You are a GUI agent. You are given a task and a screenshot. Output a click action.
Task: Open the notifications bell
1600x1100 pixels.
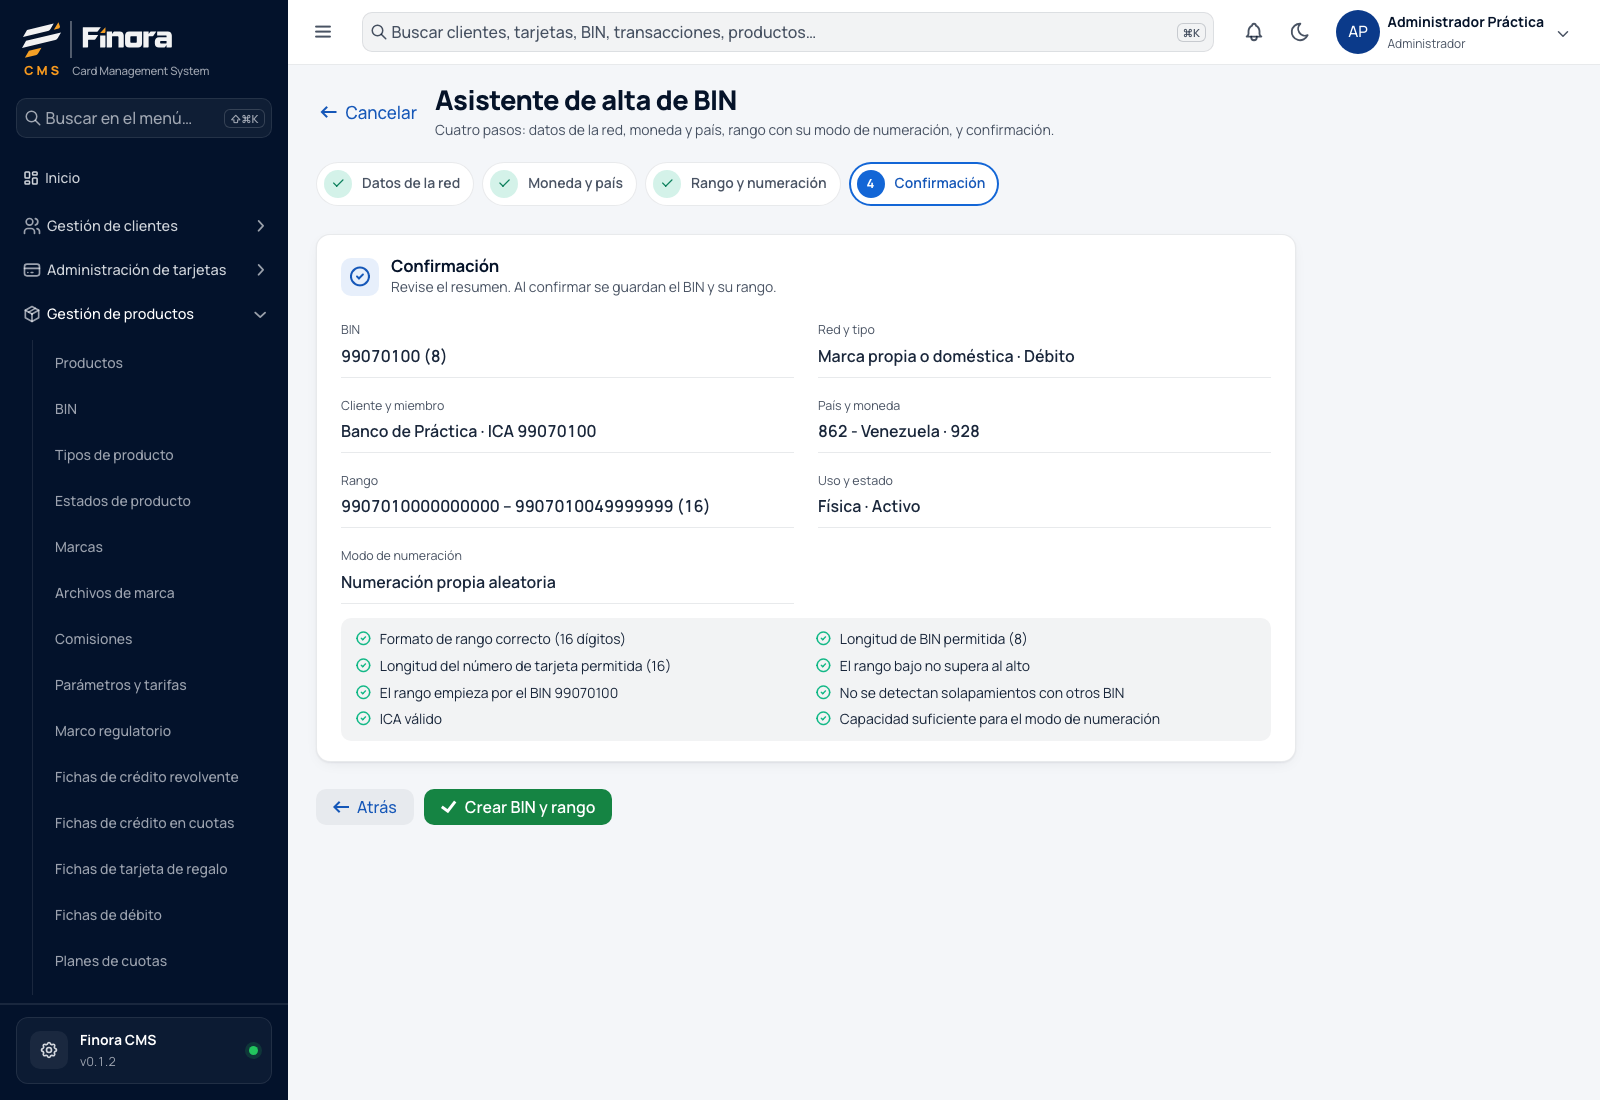pyautogui.click(x=1254, y=32)
